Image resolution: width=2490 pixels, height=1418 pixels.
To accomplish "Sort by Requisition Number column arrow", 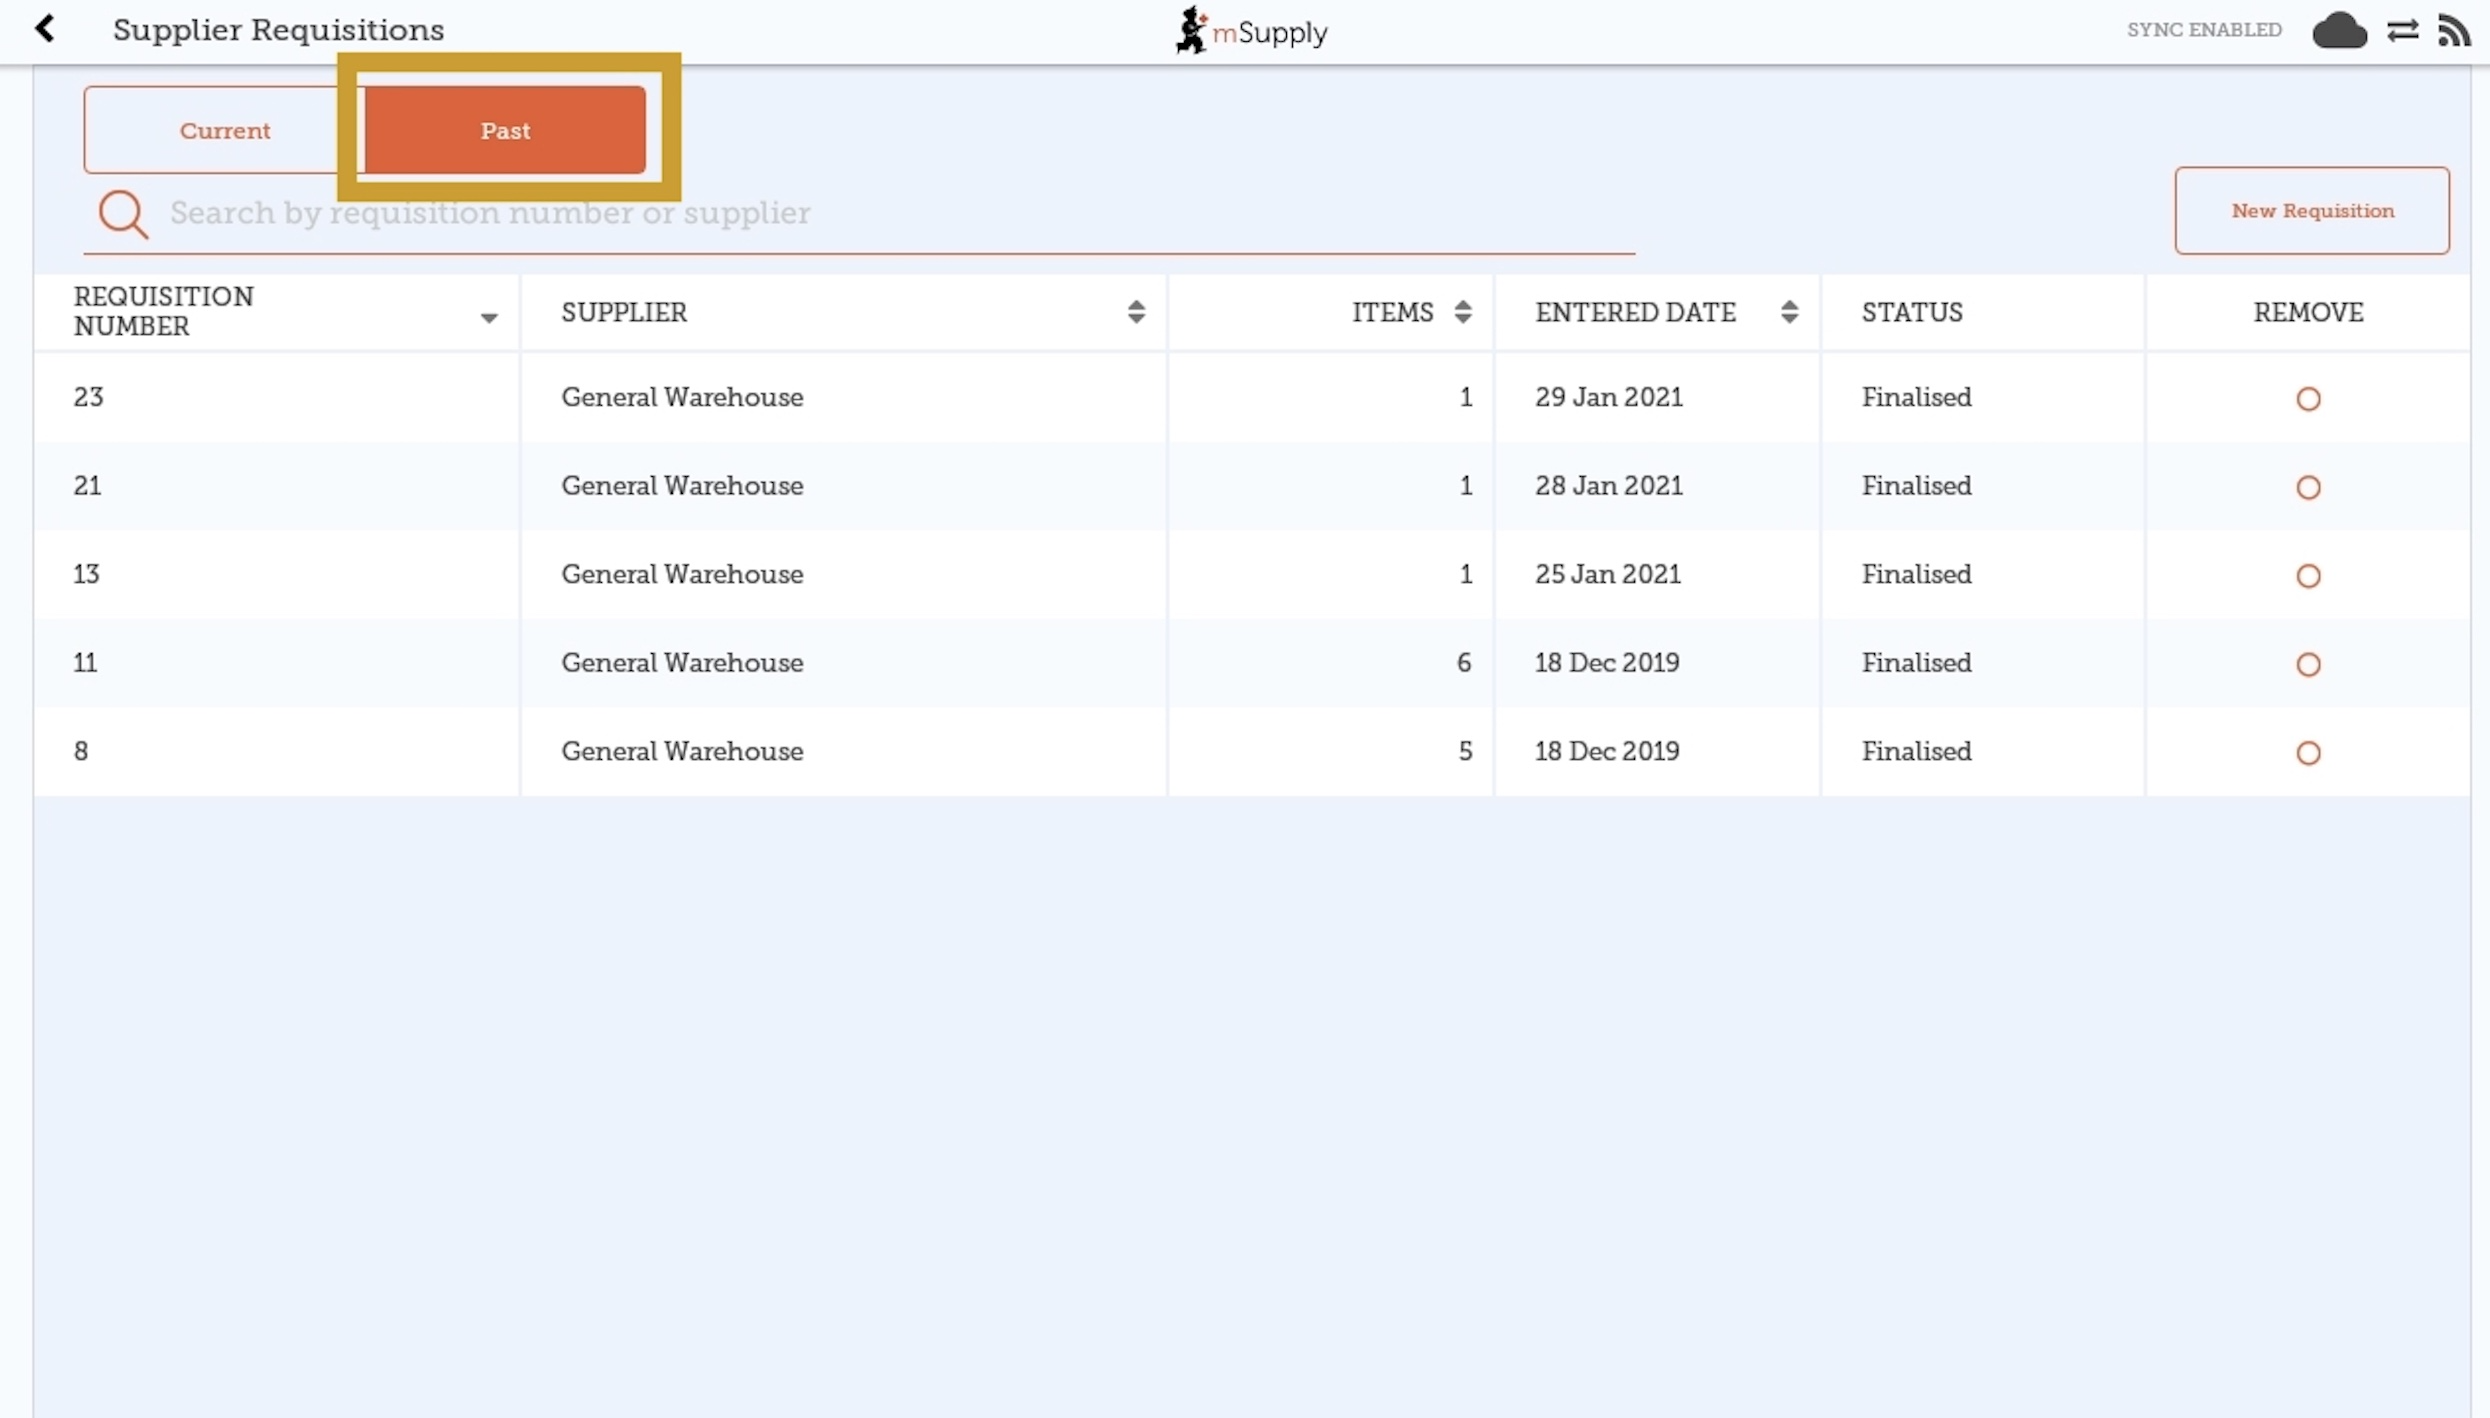I will click(x=489, y=318).
